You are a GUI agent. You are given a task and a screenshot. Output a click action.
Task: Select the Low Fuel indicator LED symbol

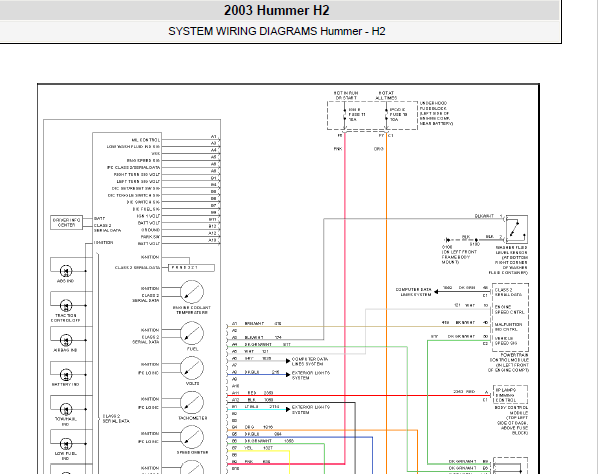pos(66,444)
